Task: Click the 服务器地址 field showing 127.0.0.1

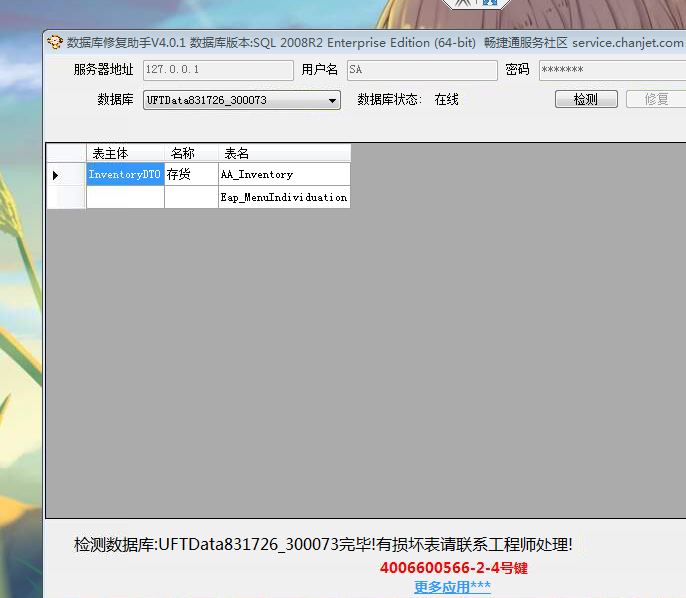Action: [x=218, y=70]
